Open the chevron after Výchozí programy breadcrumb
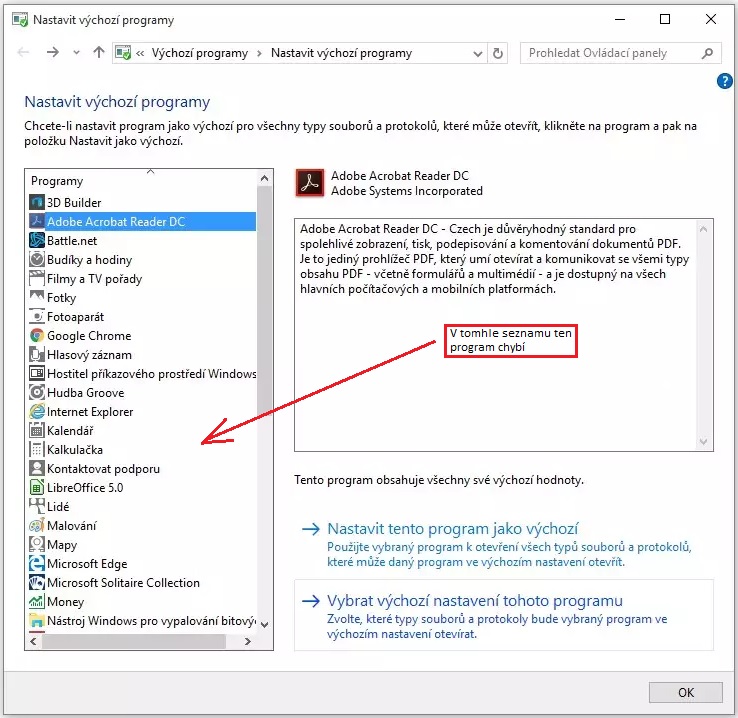The image size is (738, 718). [x=259, y=54]
